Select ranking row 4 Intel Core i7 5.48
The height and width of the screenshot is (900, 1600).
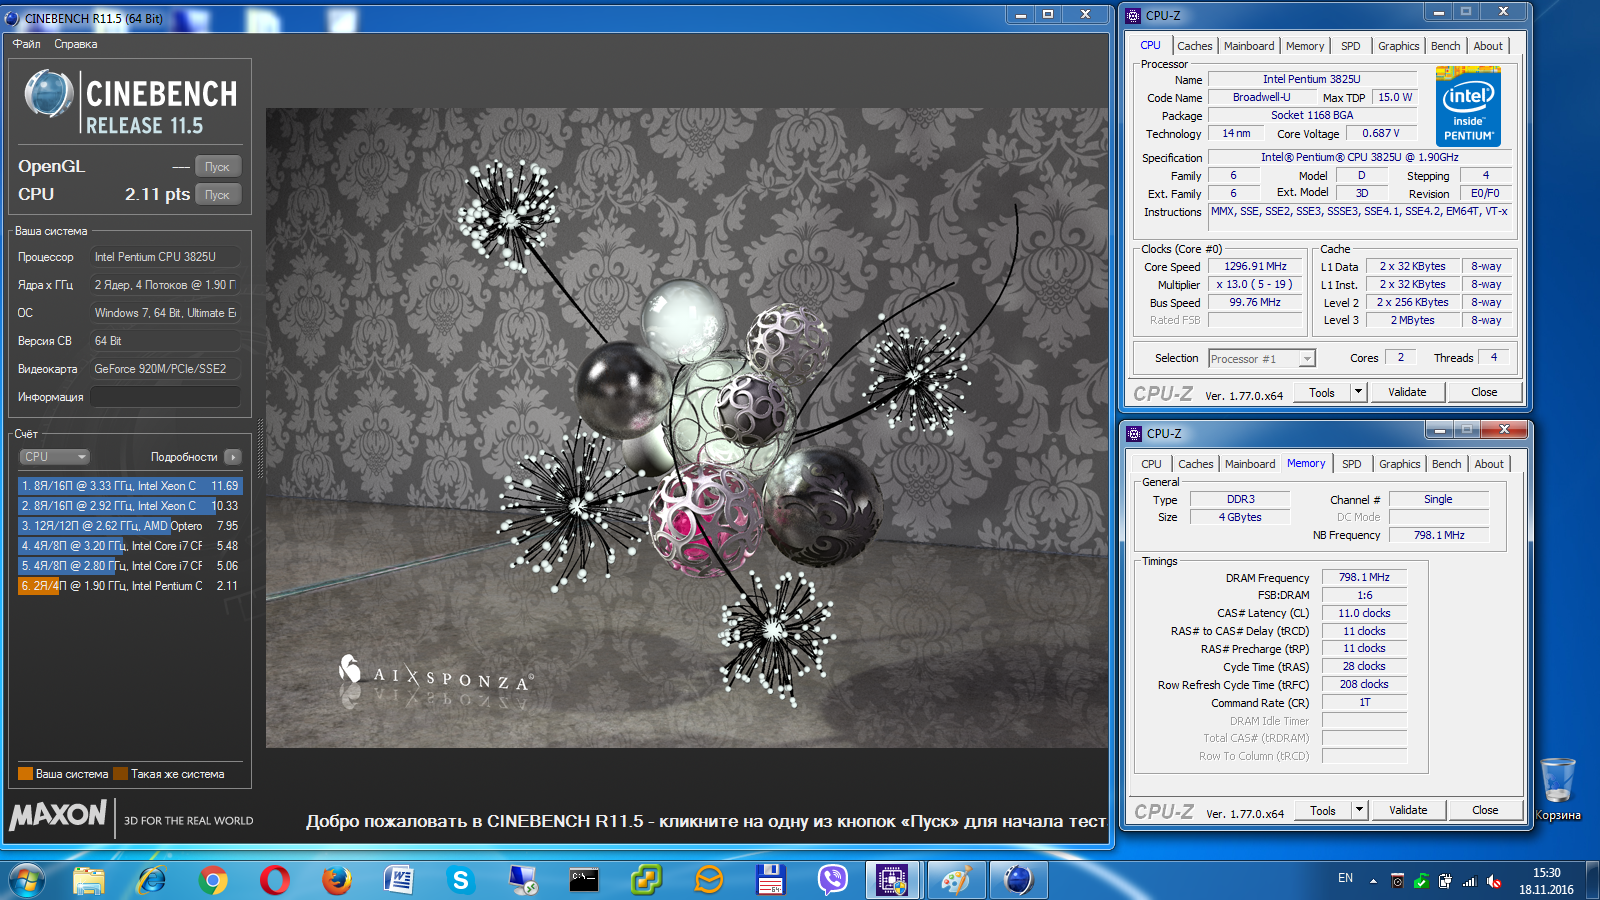pyautogui.click(x=130, y=546)
